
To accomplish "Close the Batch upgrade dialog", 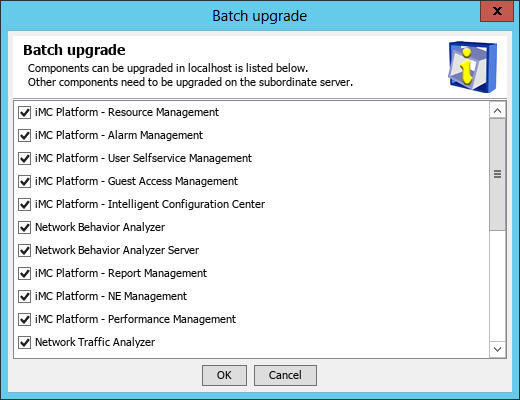I will pos(497,11).
